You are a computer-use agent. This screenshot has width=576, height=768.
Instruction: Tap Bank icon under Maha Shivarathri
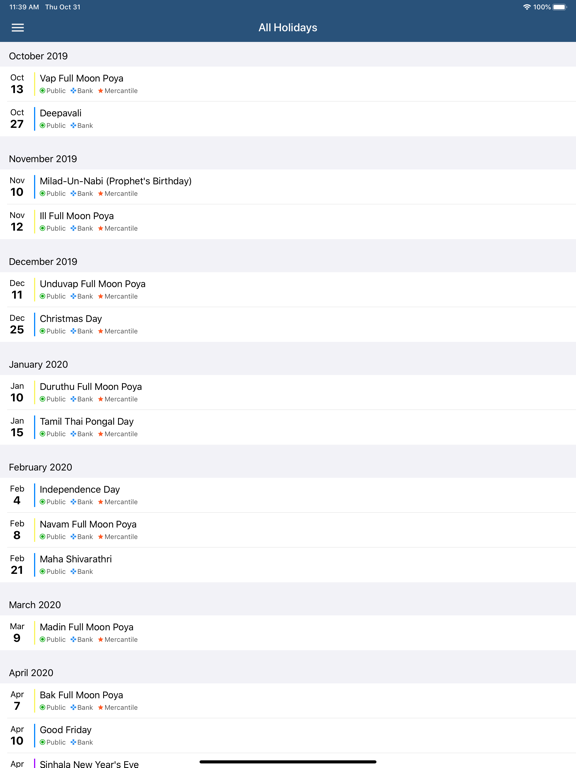point(73,572)
